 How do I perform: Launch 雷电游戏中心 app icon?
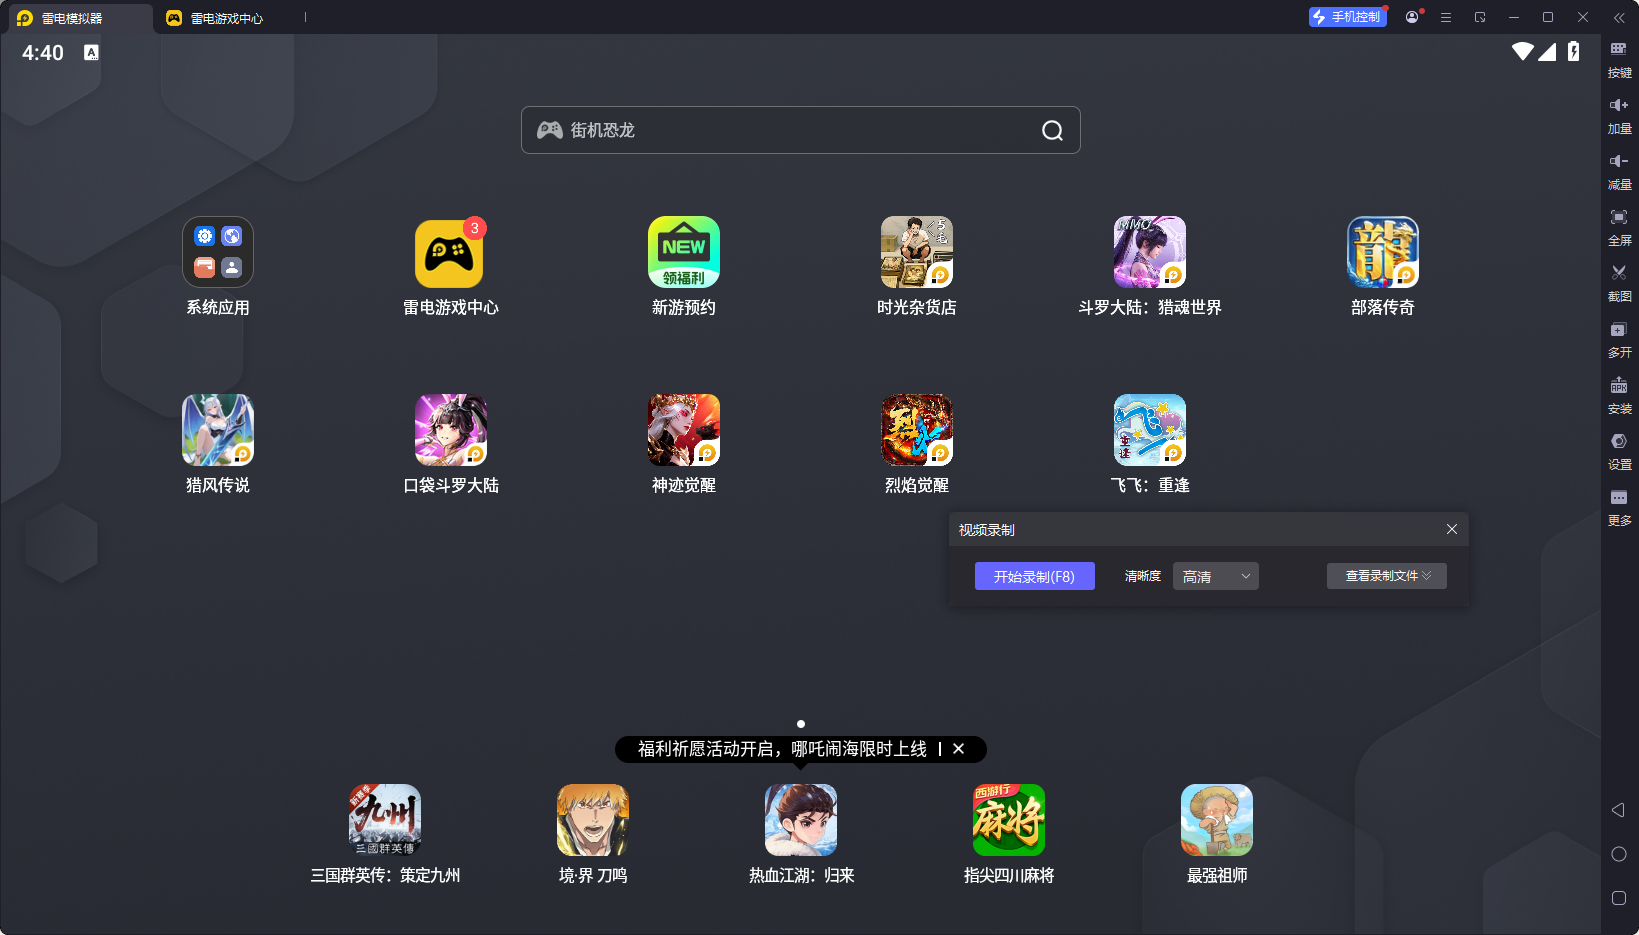[x=451, y=252]
